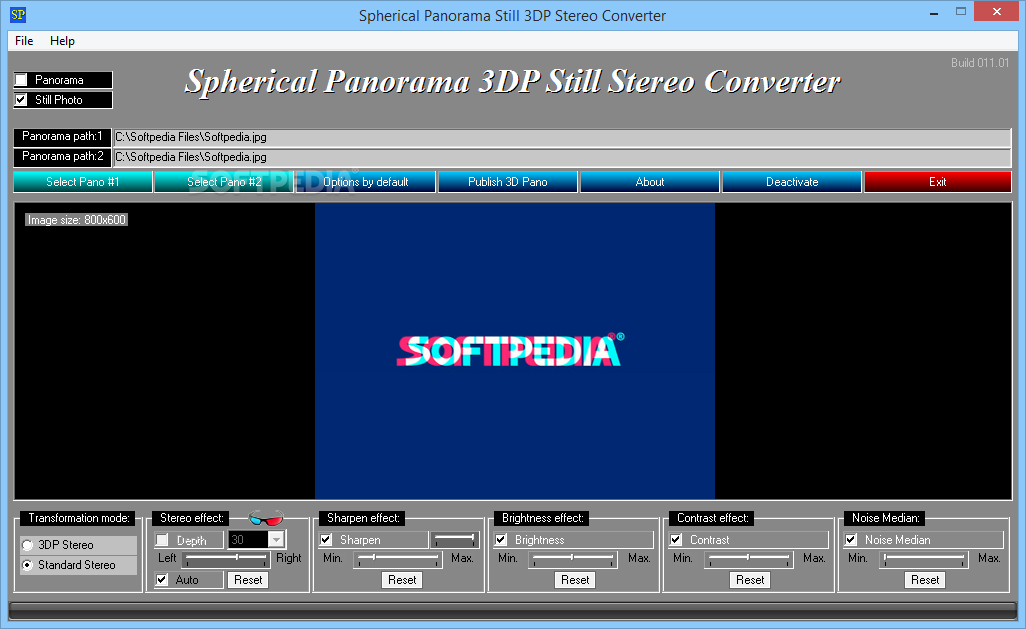This screenshot has width=1026, height=629.
Task: Click Reset in Brightness effect group
Action: tap(575, 580)
